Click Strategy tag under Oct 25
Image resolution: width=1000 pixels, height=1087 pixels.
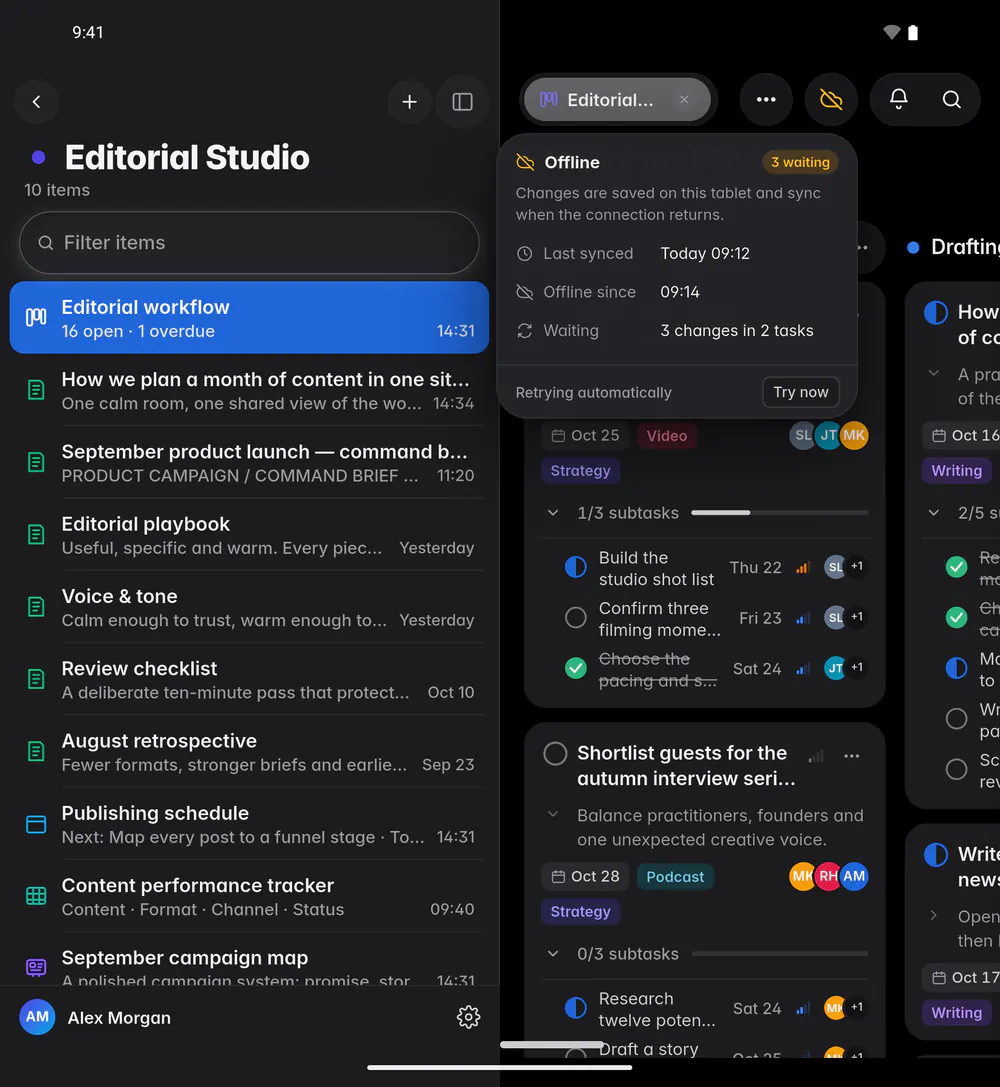click(580, 471)
